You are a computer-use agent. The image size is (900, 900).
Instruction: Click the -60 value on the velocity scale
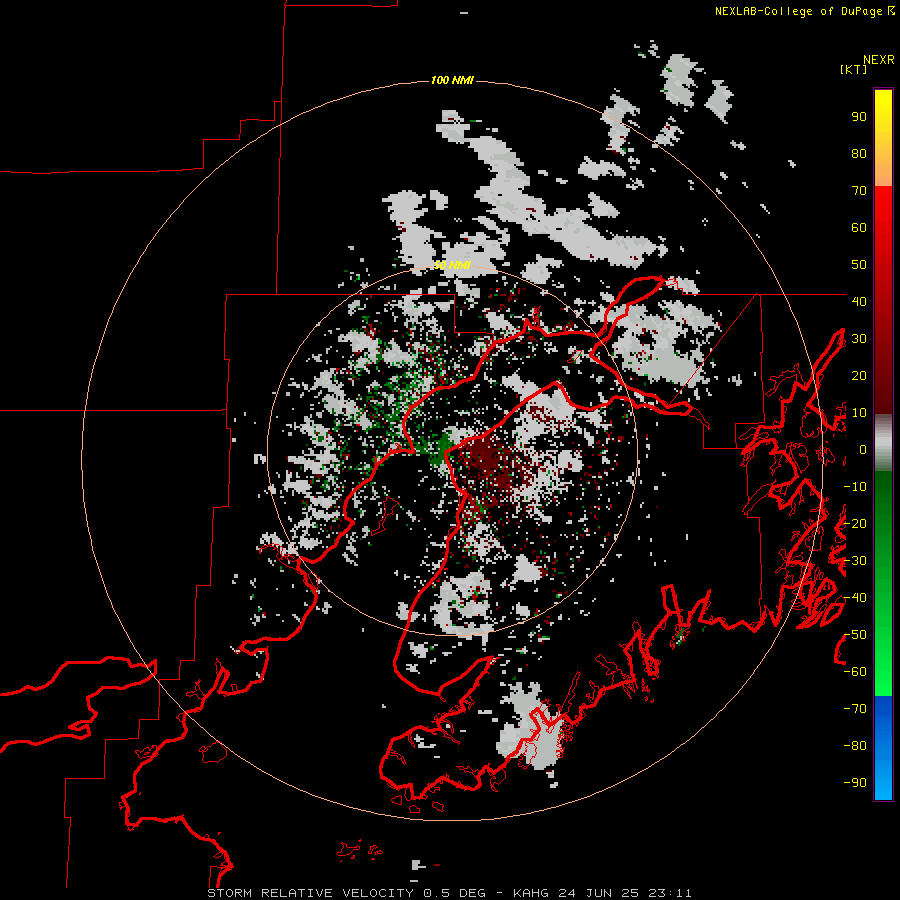pos(855,672)
